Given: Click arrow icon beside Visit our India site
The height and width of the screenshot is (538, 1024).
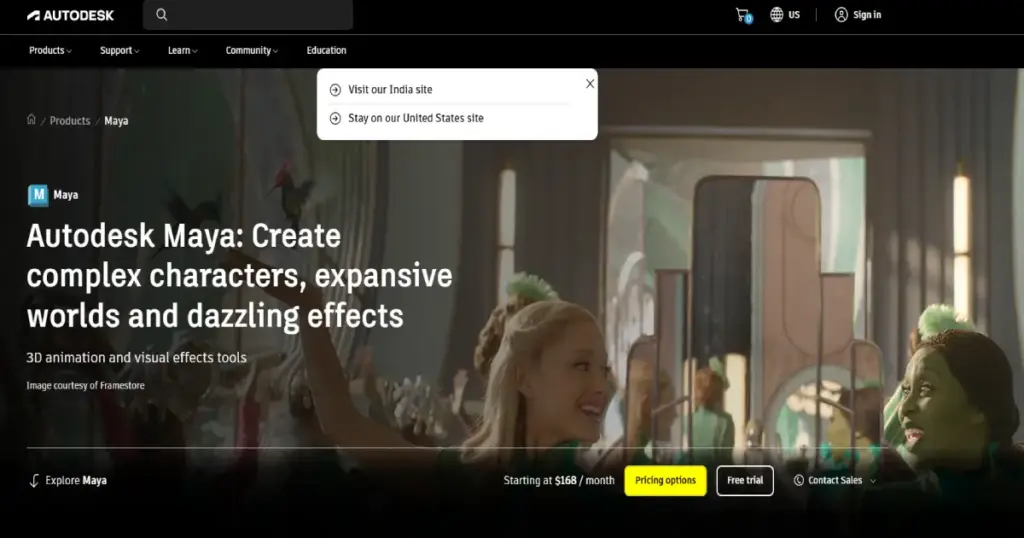Looking at the screenshot, I should (335, 90).
